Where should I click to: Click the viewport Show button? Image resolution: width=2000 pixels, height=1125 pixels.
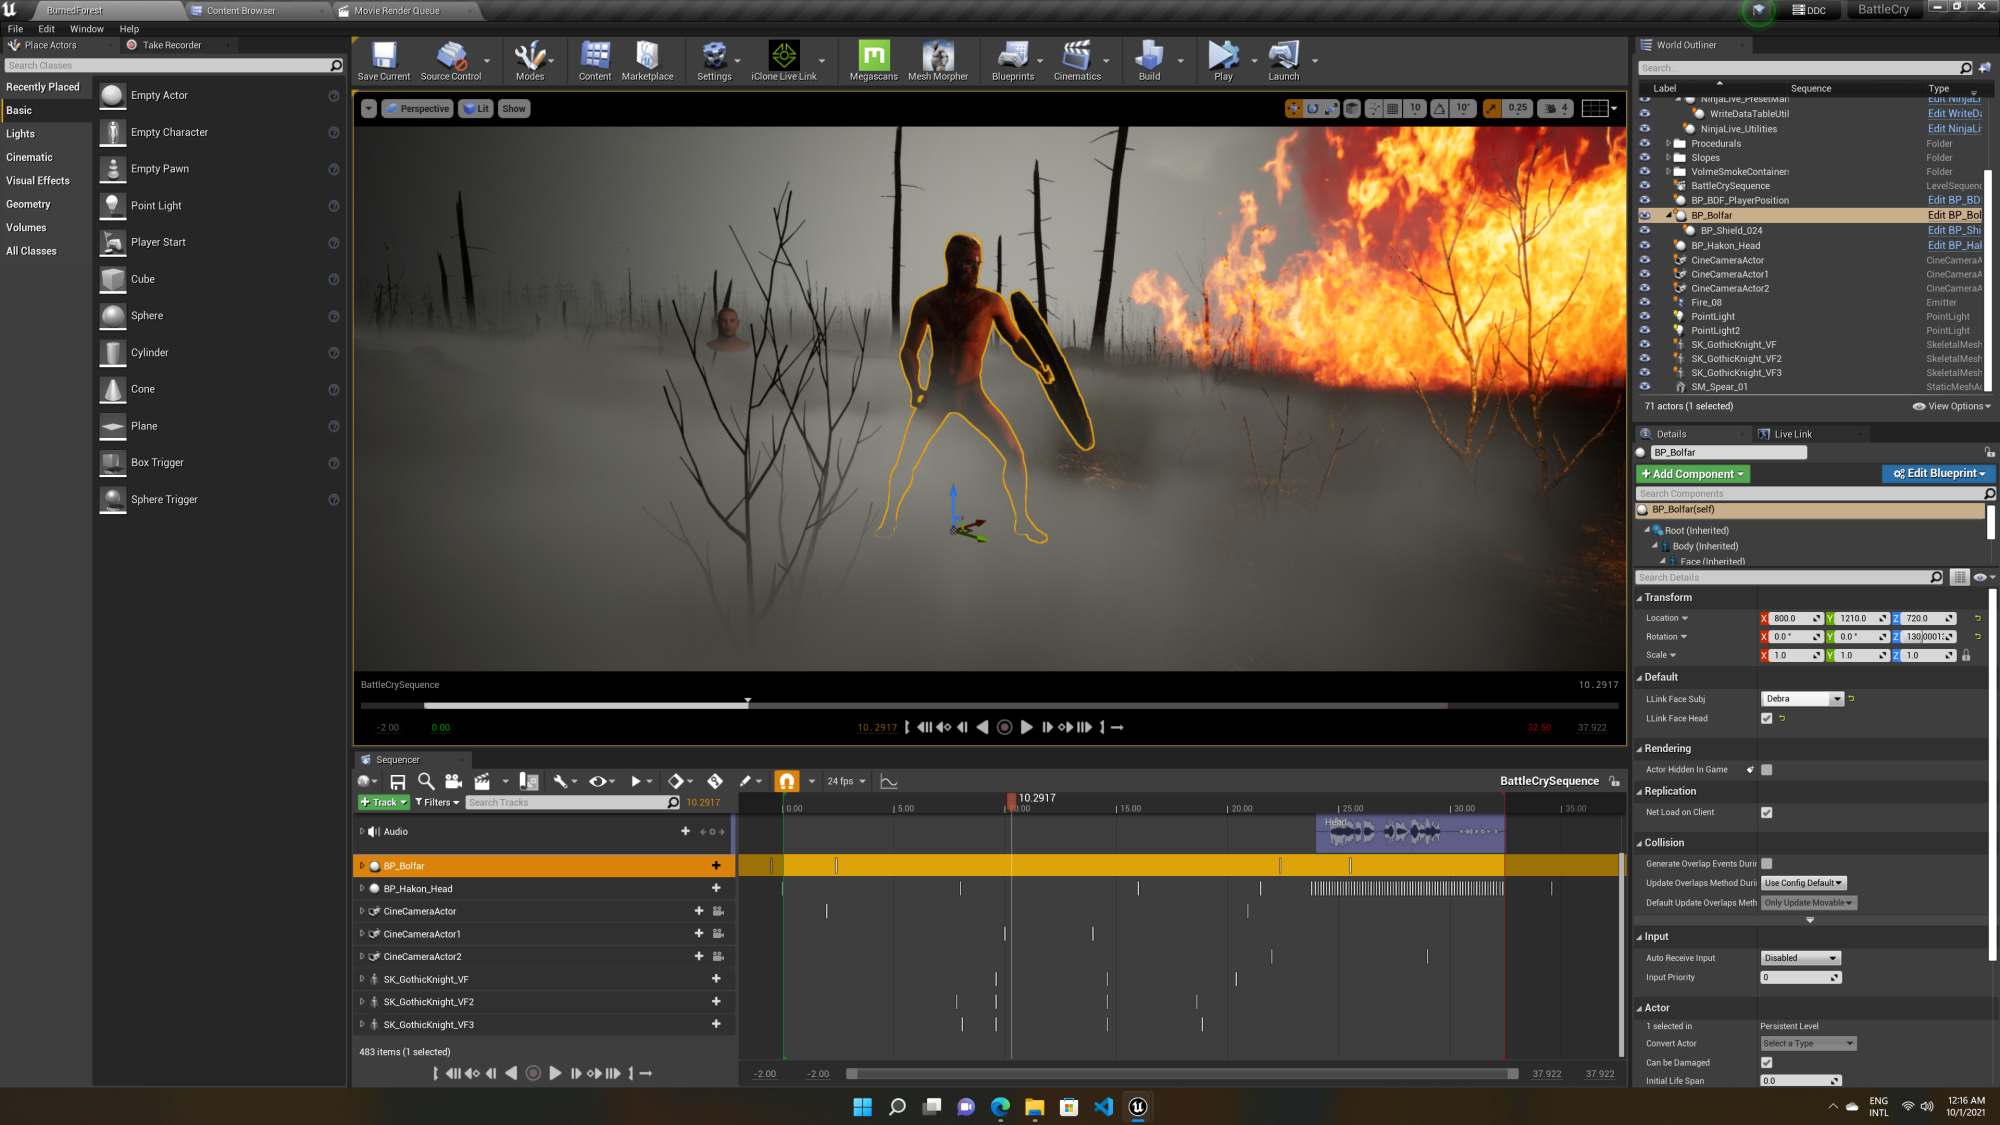point(513,108)
